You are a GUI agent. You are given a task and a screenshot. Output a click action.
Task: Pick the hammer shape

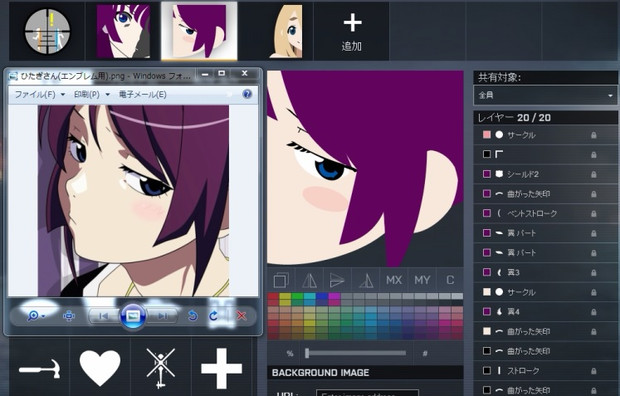[40, 369]
